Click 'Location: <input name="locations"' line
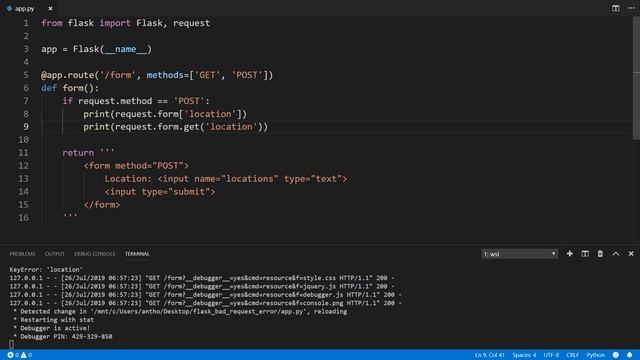This screenshot has height=360, width=640. pos(226,179)
